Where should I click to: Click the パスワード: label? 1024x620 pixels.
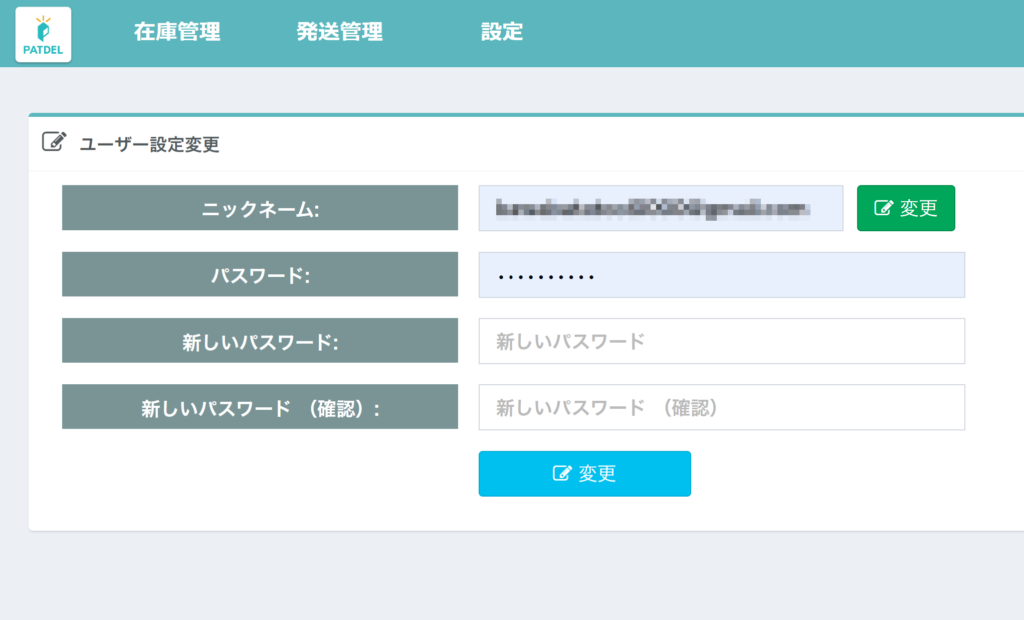click(x=260, y=275)
